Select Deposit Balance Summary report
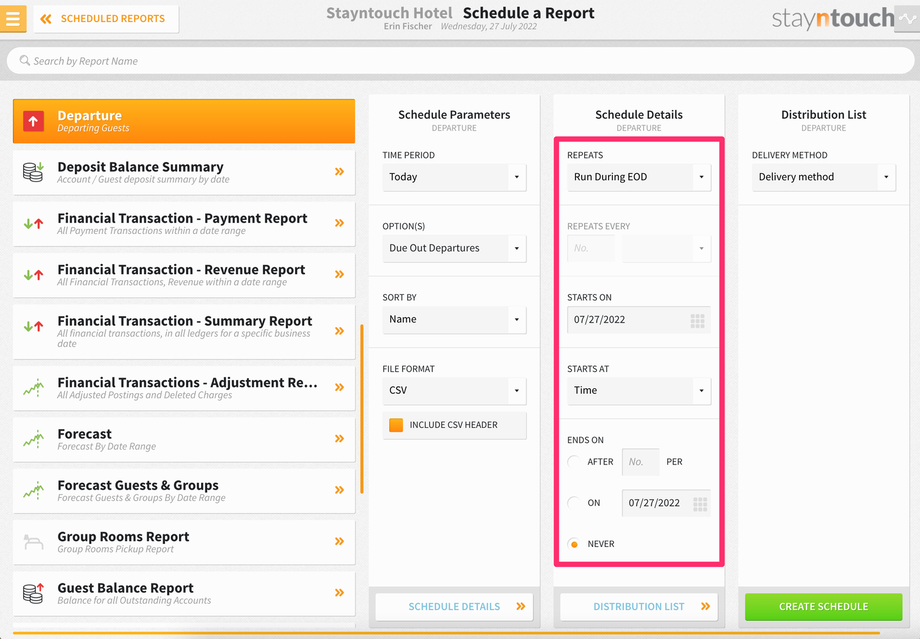Screen dimensions: 920x639 coord(184,173)
